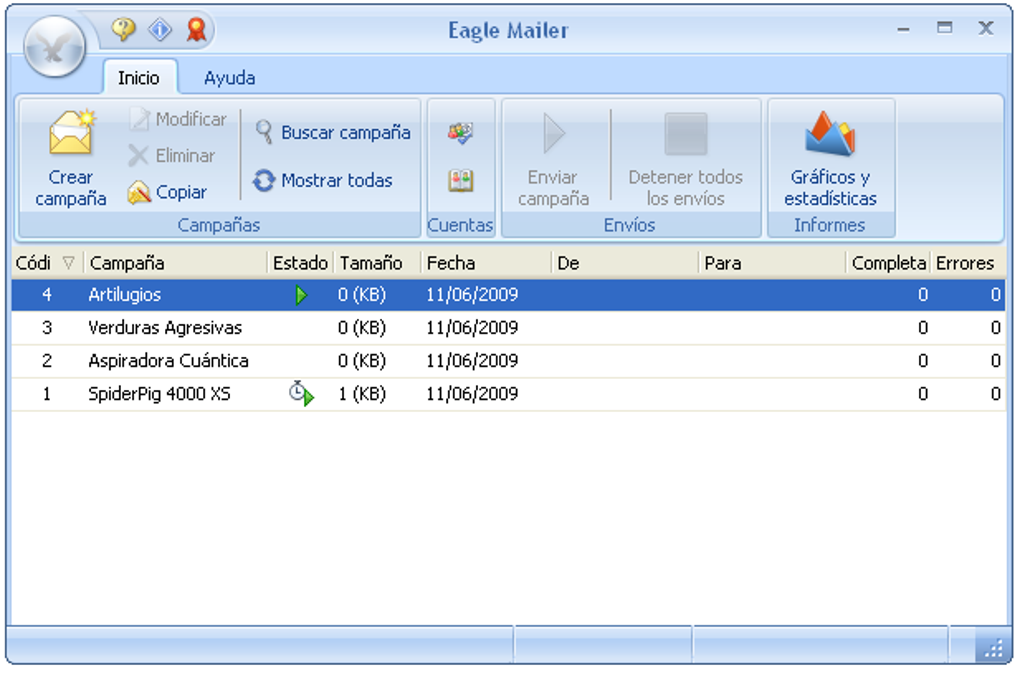This screenshot has height=673, width=1020.
Task: Open the accounts people icon in Cuentas
Action: (461, 133)
